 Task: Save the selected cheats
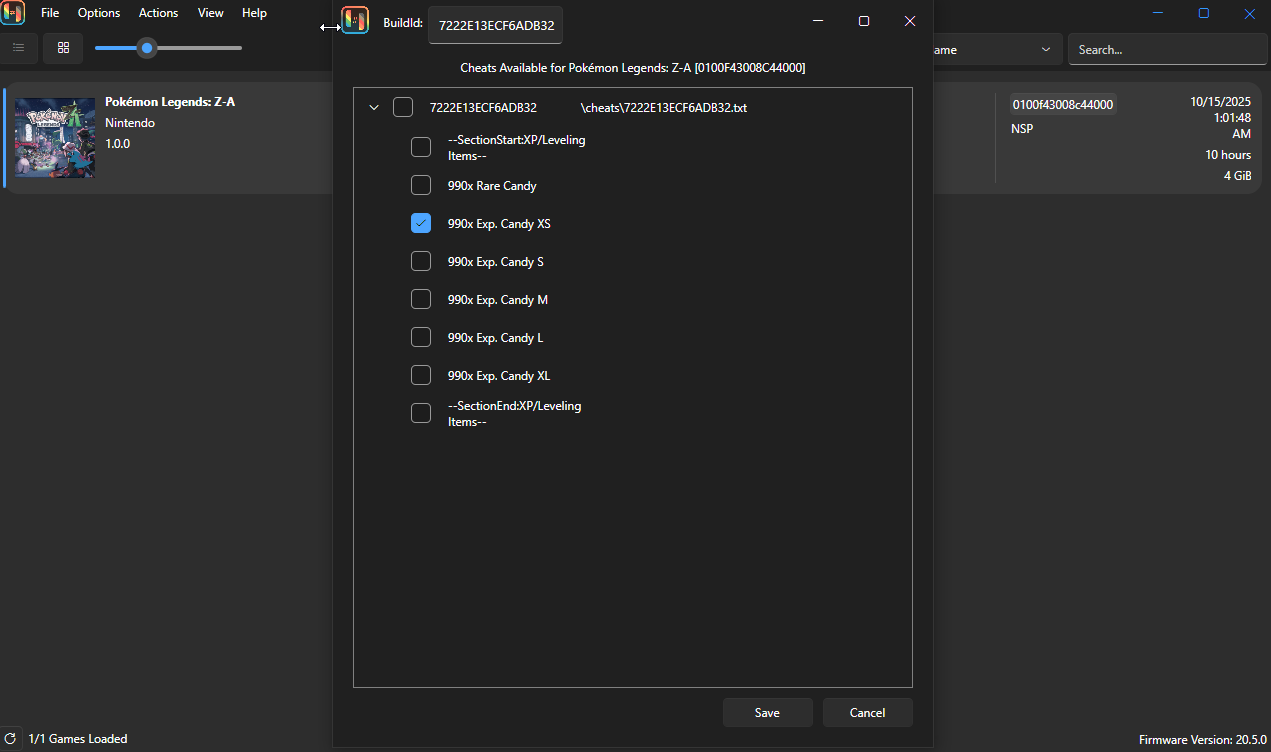tap(767, 713)
